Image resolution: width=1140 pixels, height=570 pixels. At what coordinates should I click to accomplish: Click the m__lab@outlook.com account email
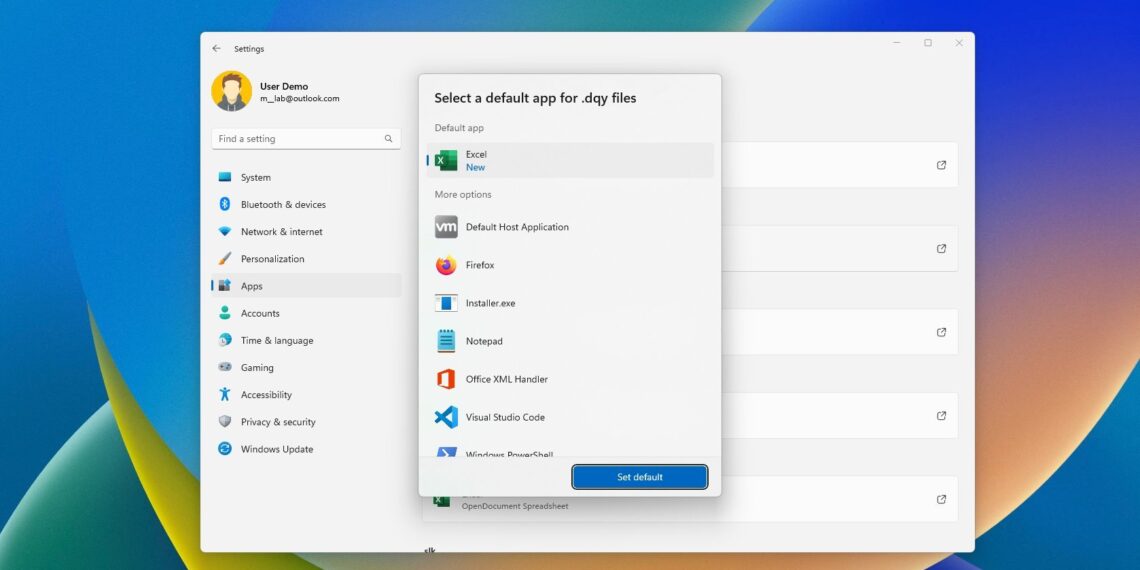coord(300,98)
